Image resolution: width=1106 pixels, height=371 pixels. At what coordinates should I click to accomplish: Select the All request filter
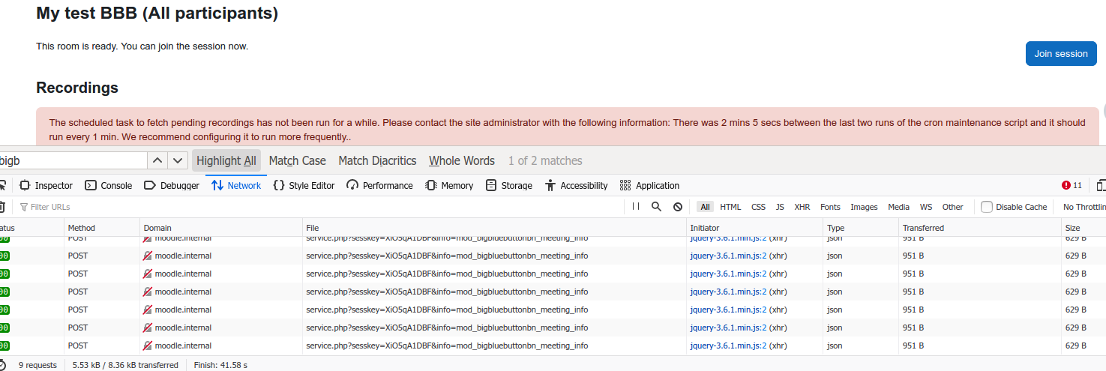pos(705,207)
